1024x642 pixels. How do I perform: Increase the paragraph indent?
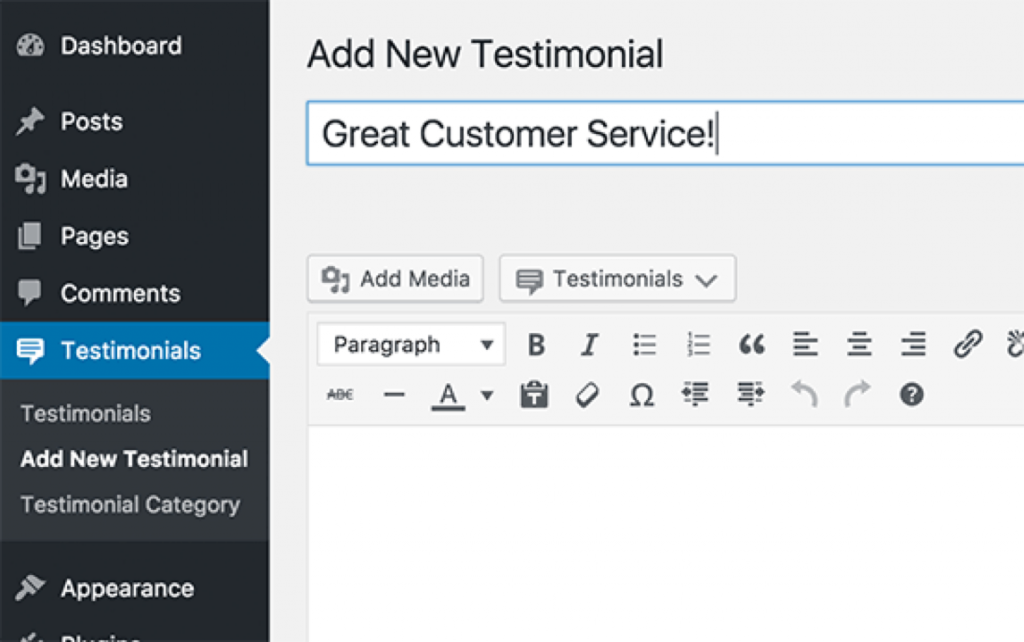click(750, 394)
